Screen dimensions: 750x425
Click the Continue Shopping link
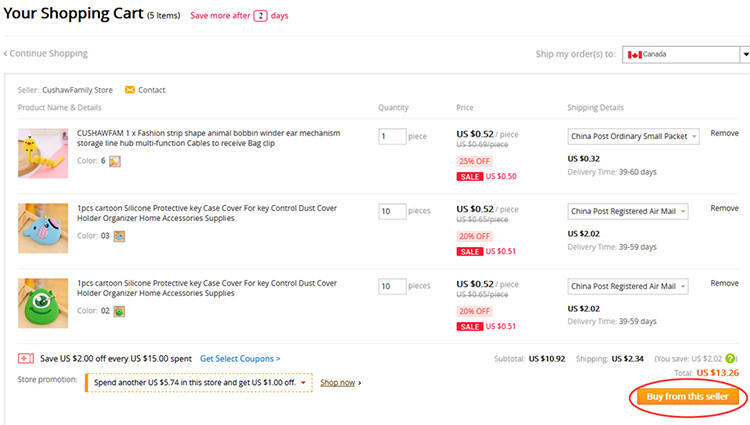[x=46, y=53]
